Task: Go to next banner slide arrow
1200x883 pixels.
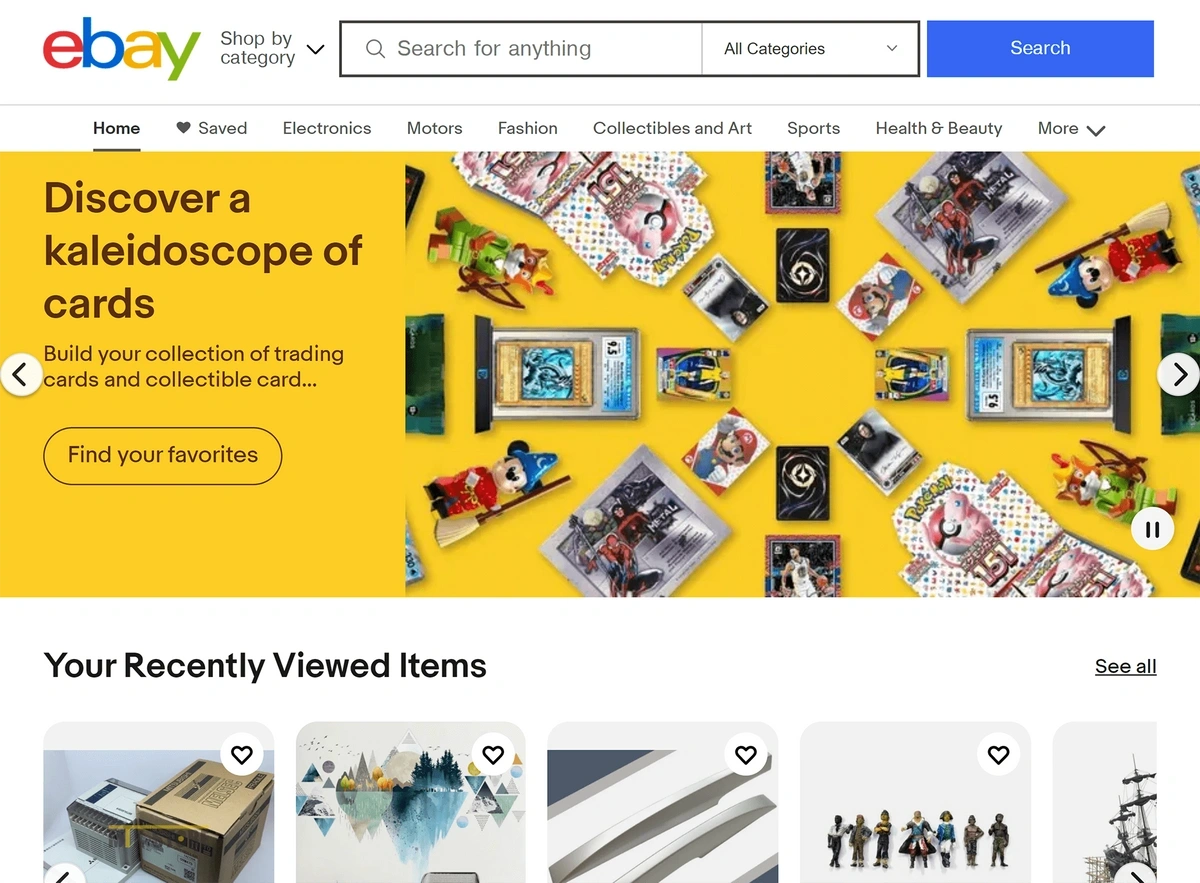Action: (1178, 374)
